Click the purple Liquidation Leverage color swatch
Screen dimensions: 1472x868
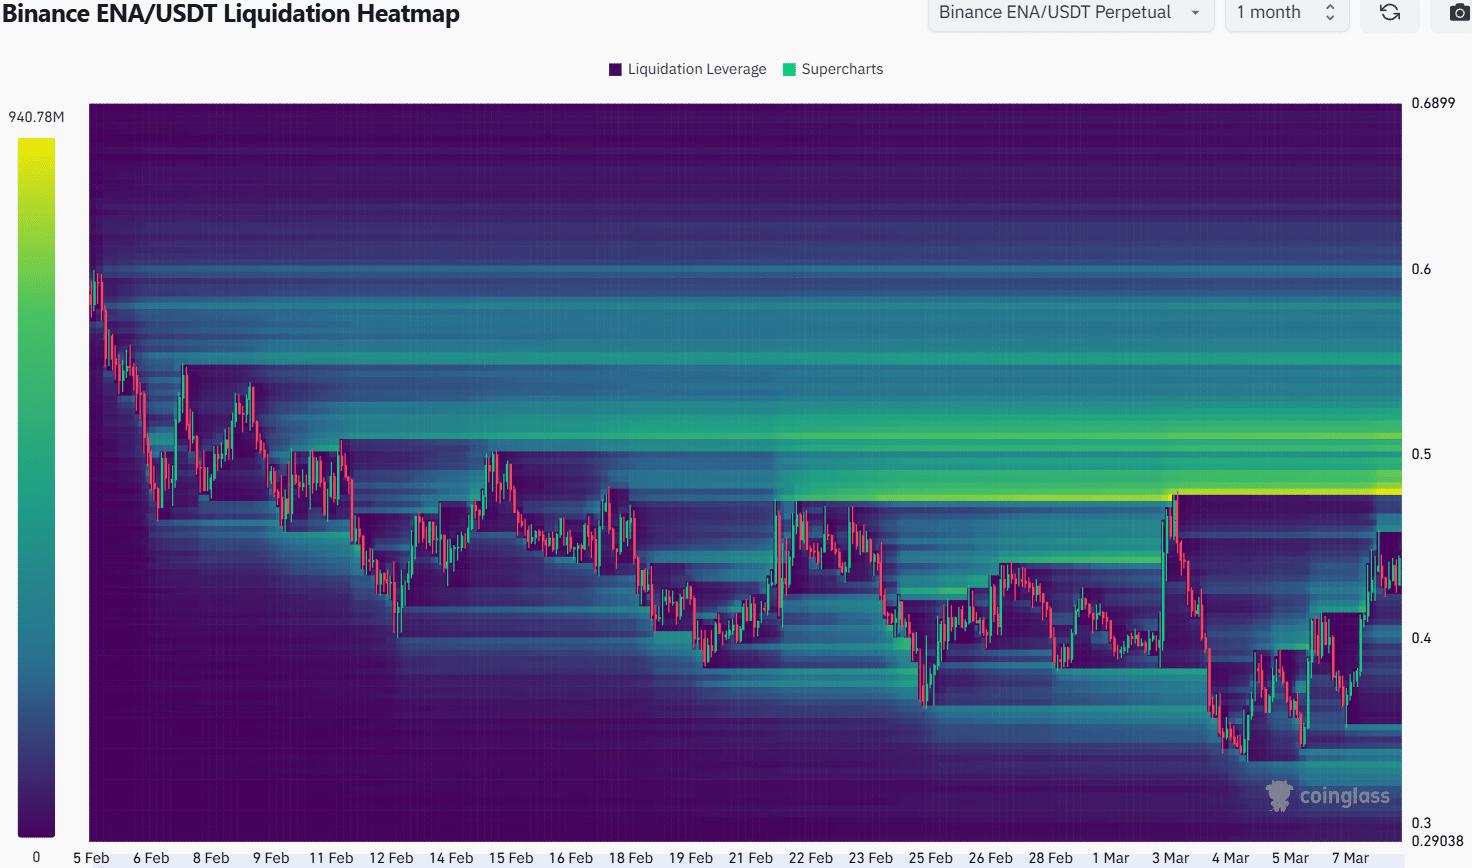[x=615, y=69]
